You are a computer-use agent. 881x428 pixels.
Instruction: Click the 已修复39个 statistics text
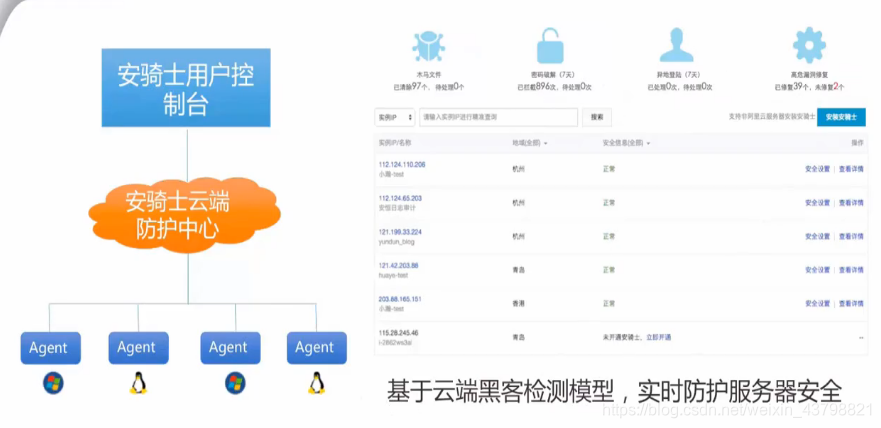[794, 87]
